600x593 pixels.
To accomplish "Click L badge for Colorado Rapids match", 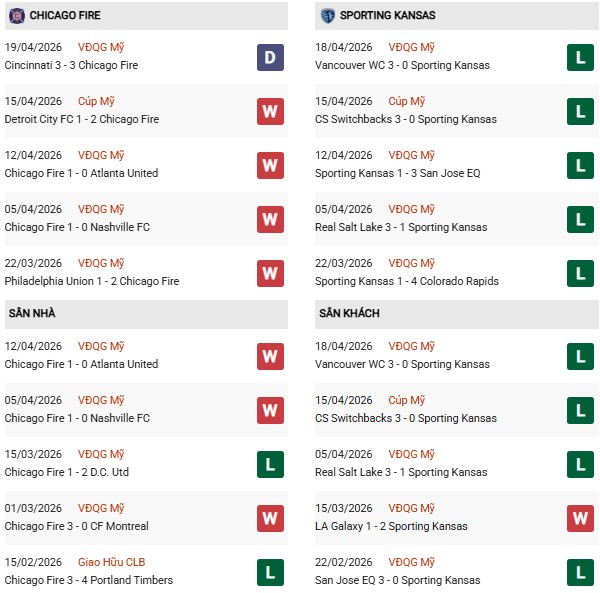I will [580, 273].
